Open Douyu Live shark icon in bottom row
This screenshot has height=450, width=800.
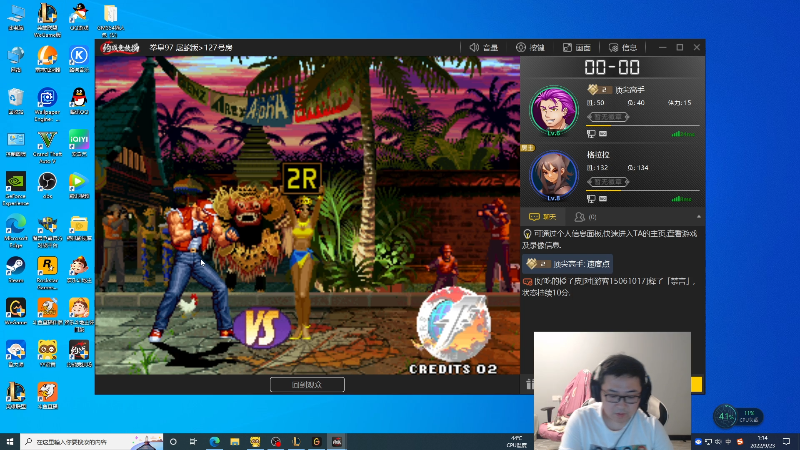coord(47,395)
